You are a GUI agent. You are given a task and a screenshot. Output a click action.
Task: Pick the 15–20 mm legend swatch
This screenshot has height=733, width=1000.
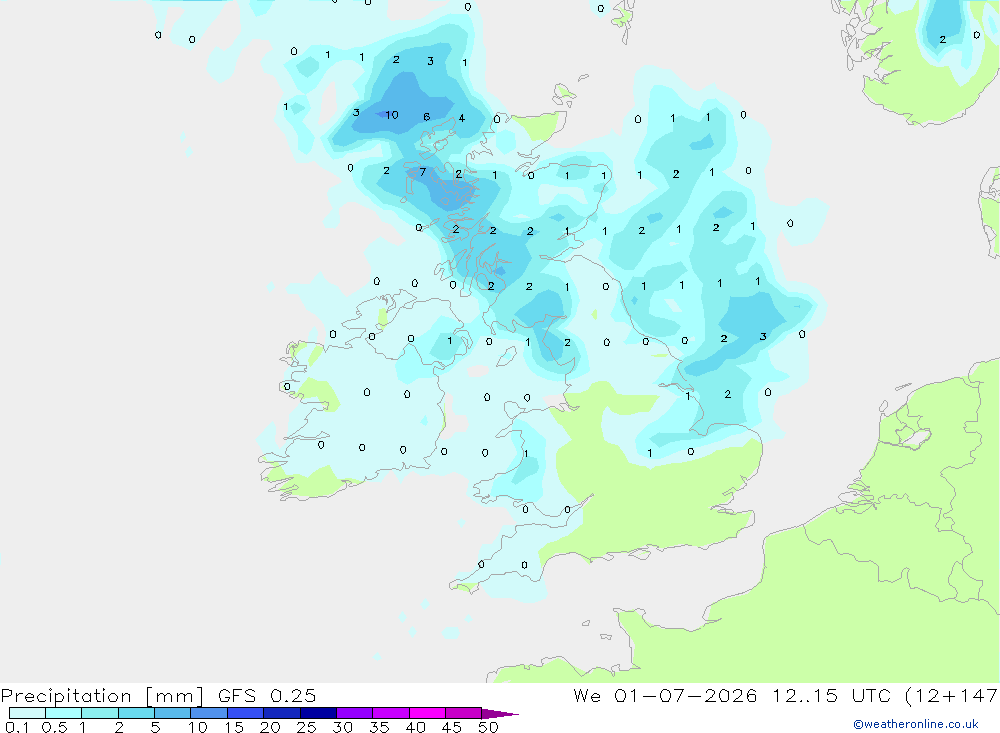246,713
